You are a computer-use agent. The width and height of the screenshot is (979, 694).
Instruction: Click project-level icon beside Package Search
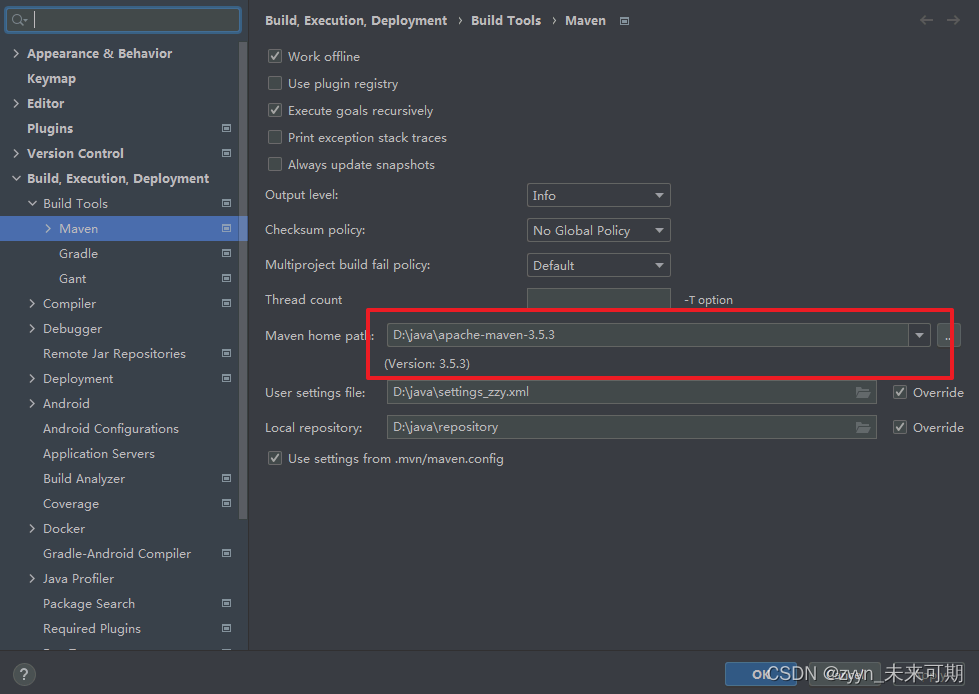coord(227,603)
